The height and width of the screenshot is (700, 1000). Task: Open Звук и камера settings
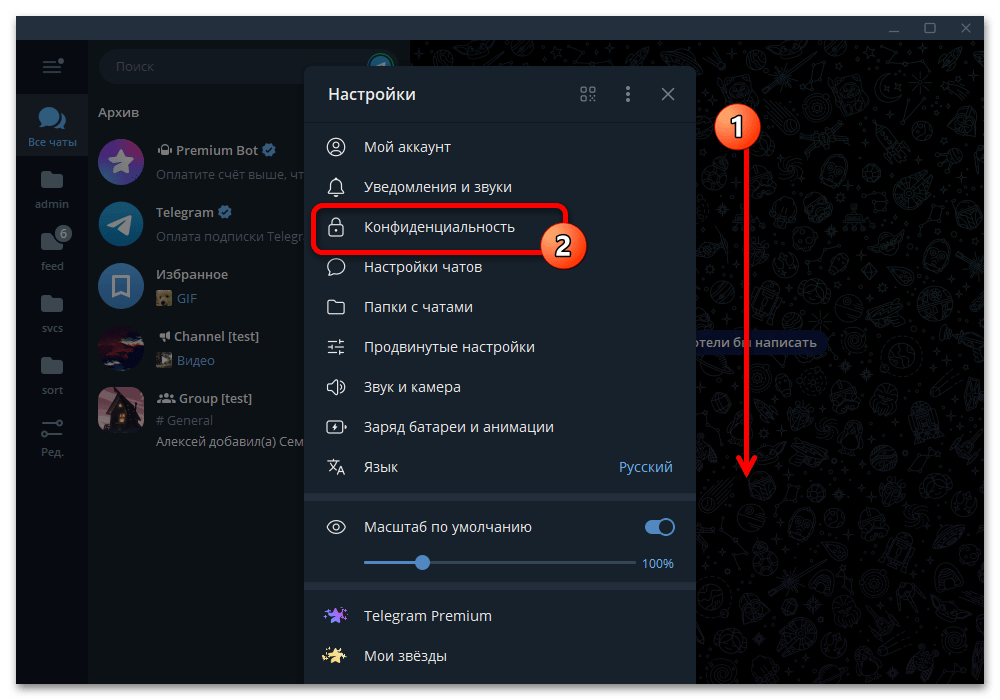coord(499,388)
